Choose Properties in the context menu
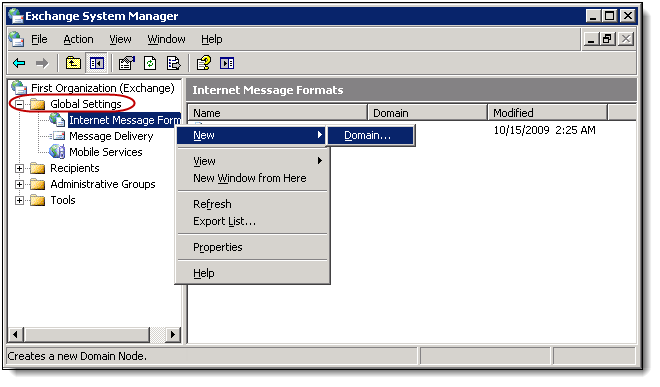 tap(251, 247)
